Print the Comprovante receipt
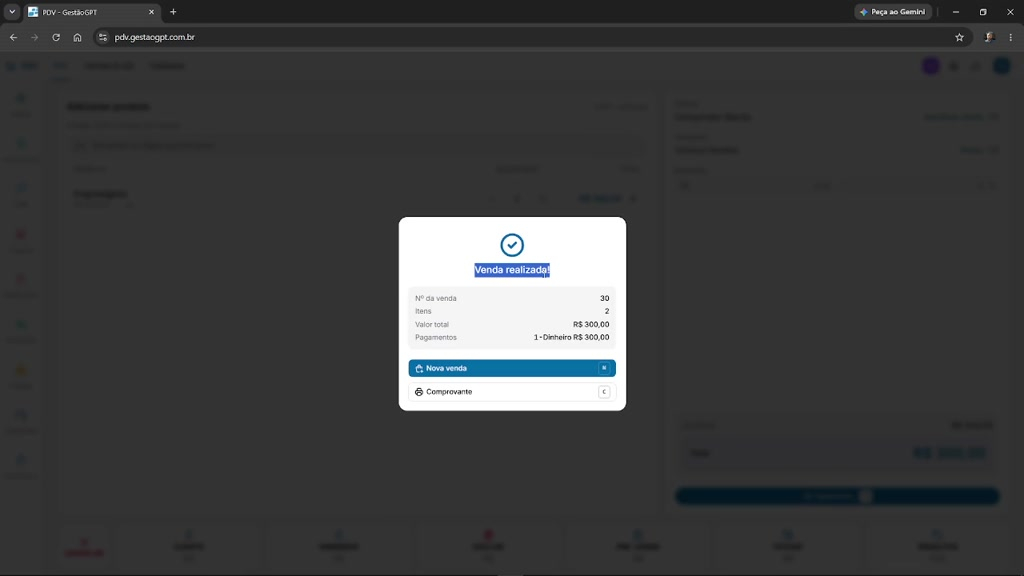This screenshot has height=576, width=1024. pyautogui.click(x=512, y=392)
